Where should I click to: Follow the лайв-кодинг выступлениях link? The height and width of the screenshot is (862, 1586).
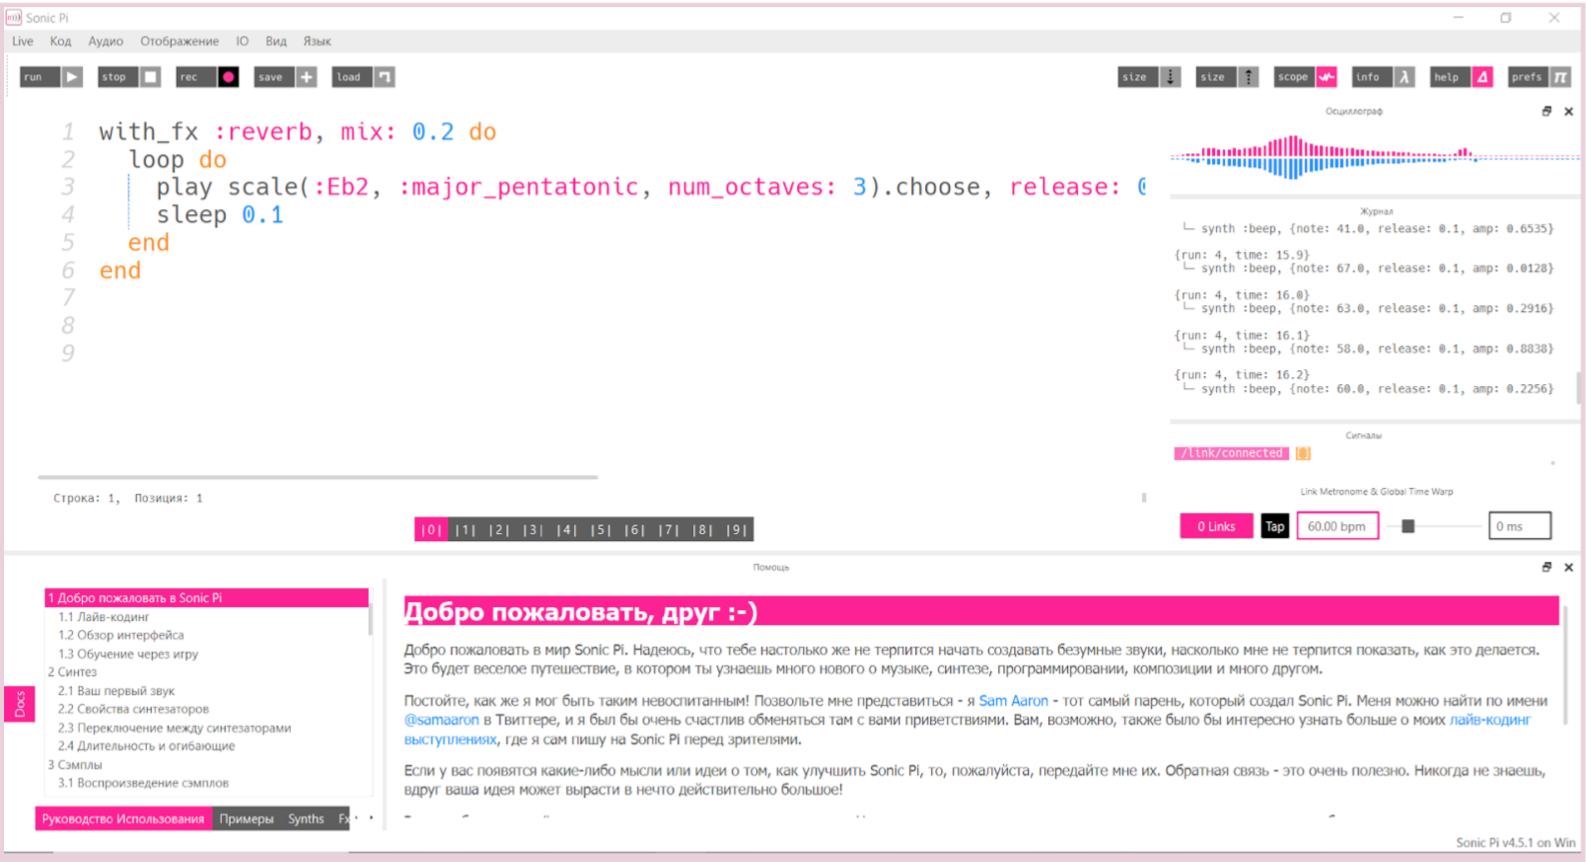1490,720
